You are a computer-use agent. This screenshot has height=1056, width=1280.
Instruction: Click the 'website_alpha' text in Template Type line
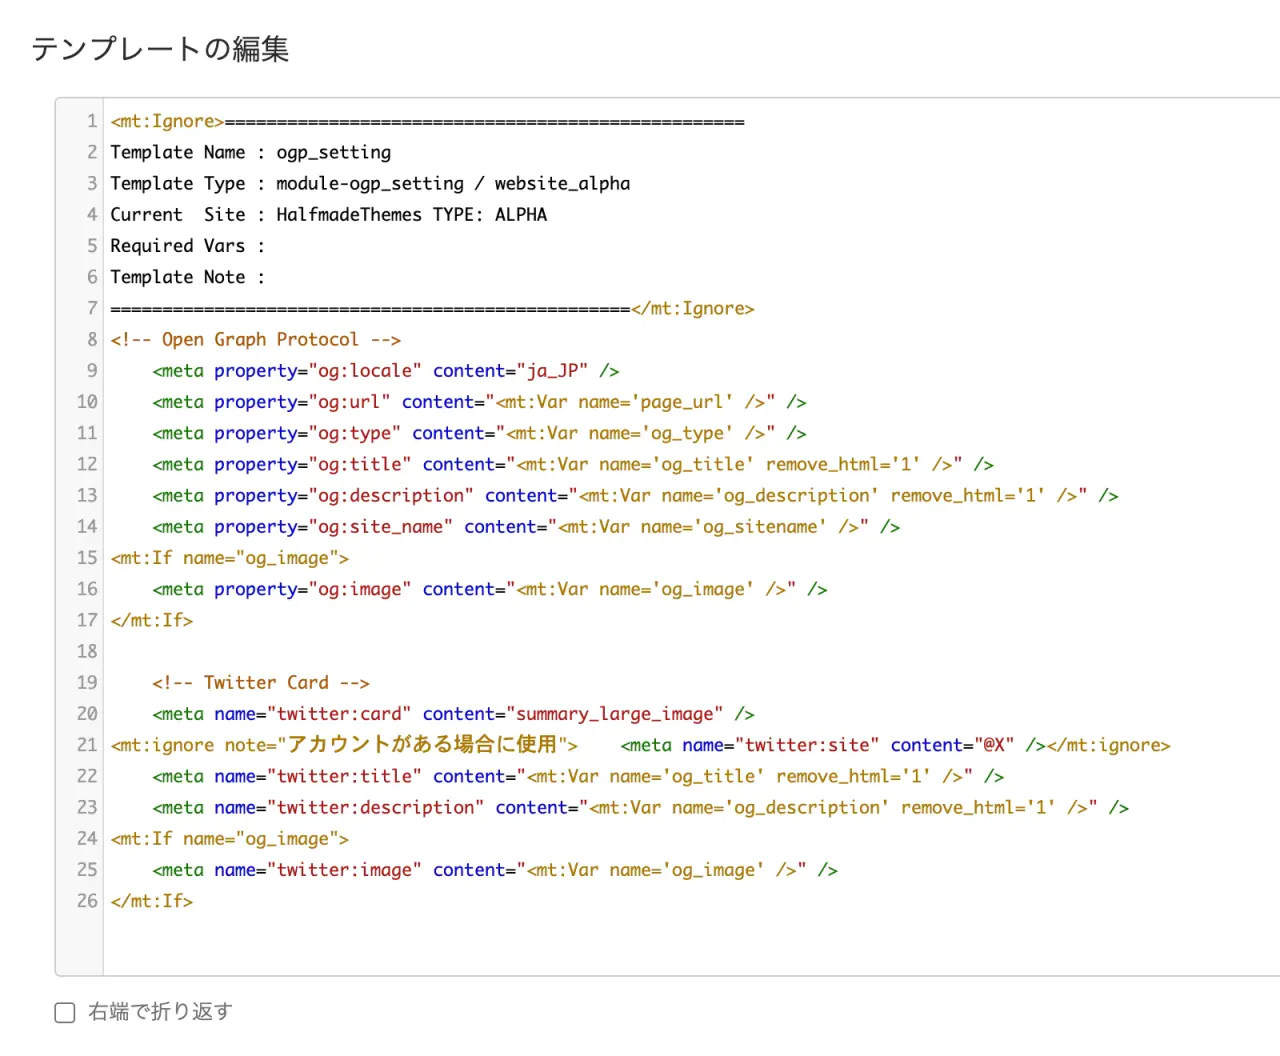562,183
